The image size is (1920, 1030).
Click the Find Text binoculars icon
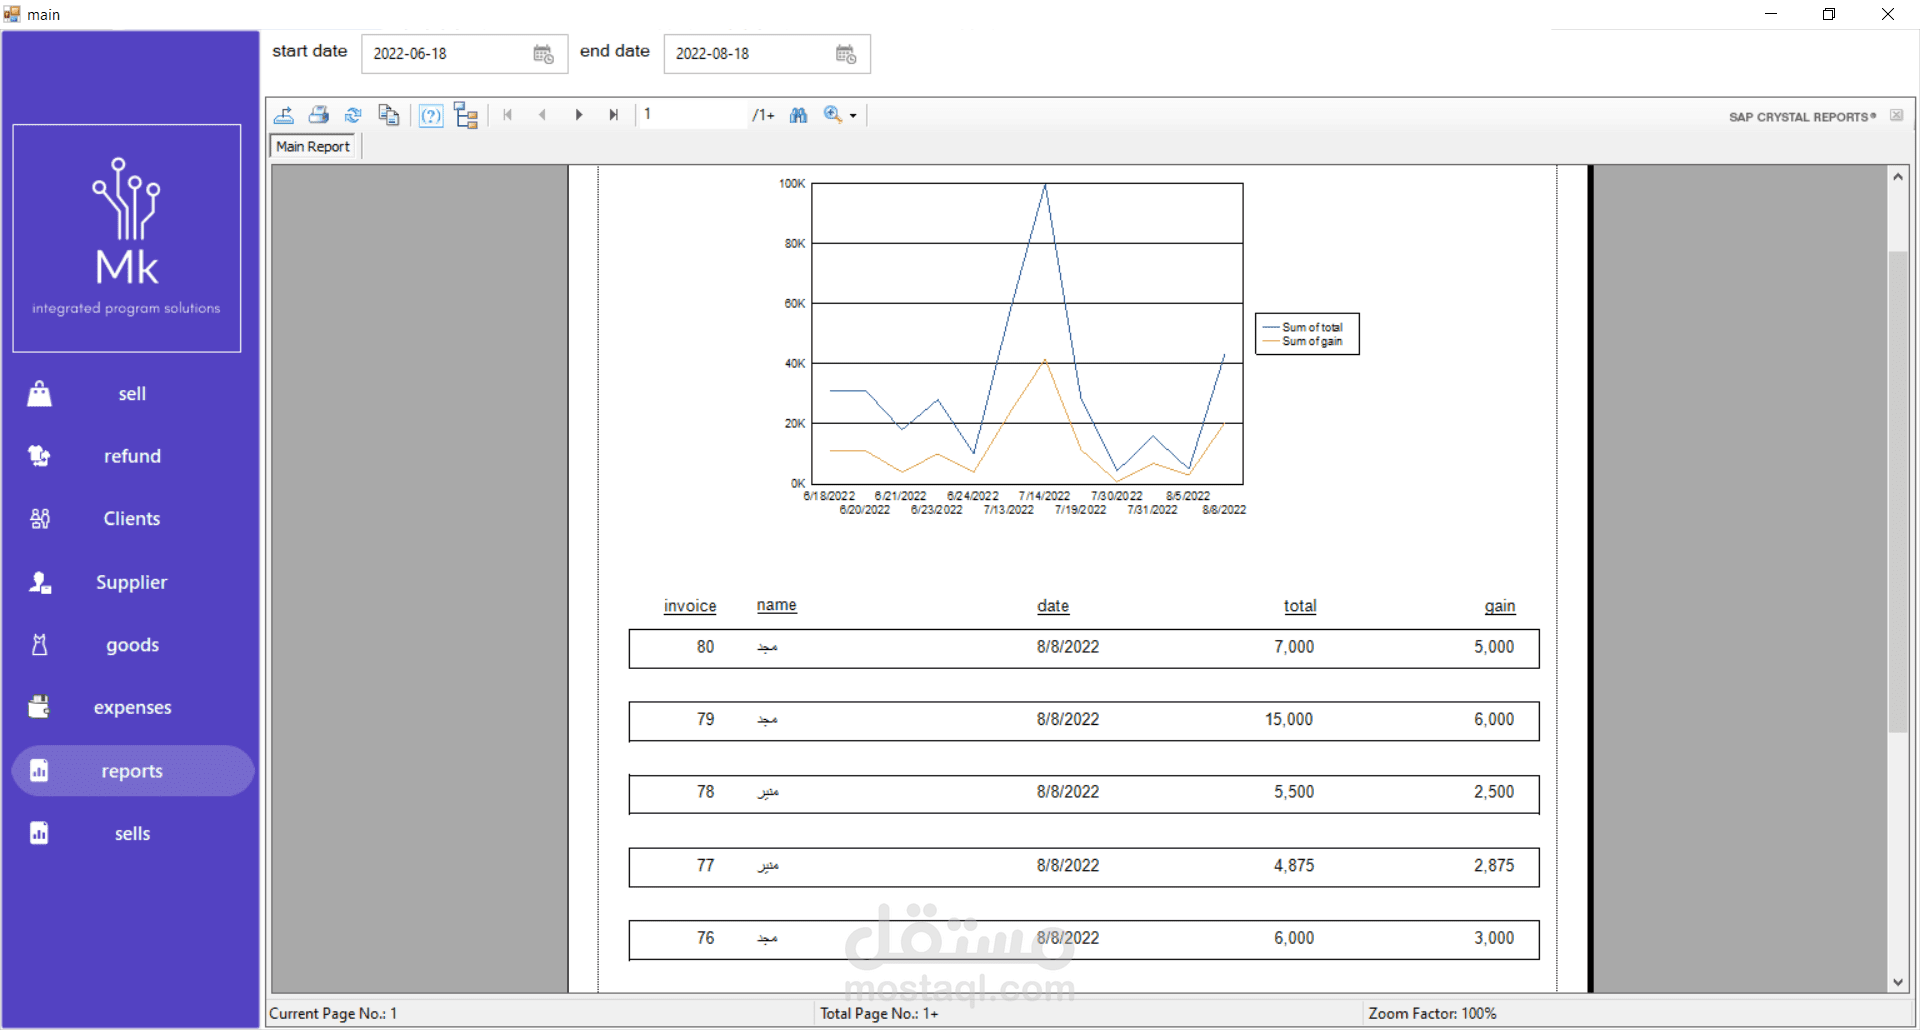click(x=798, y=115)
